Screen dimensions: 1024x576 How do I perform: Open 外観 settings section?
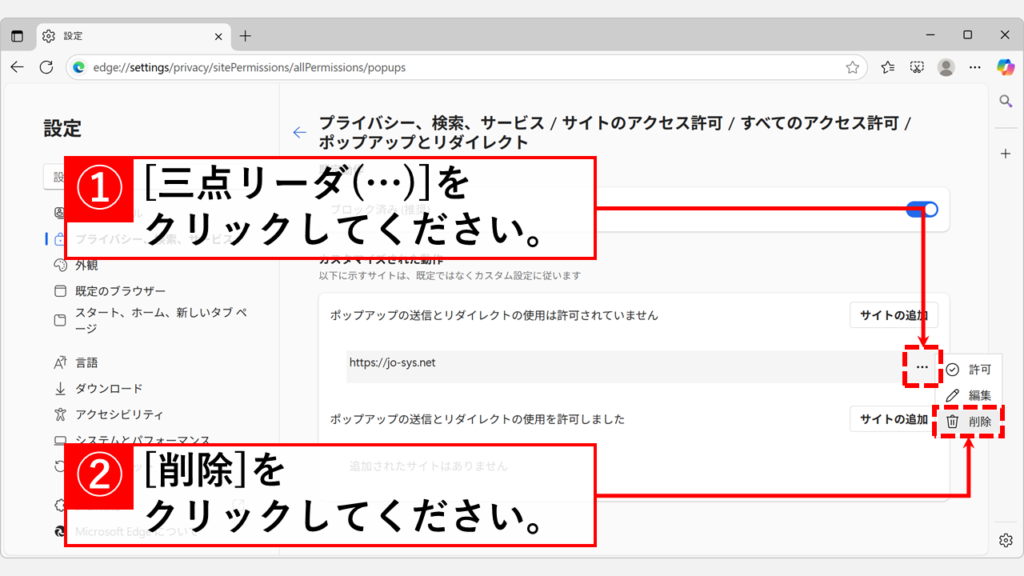tap(86, 265)
